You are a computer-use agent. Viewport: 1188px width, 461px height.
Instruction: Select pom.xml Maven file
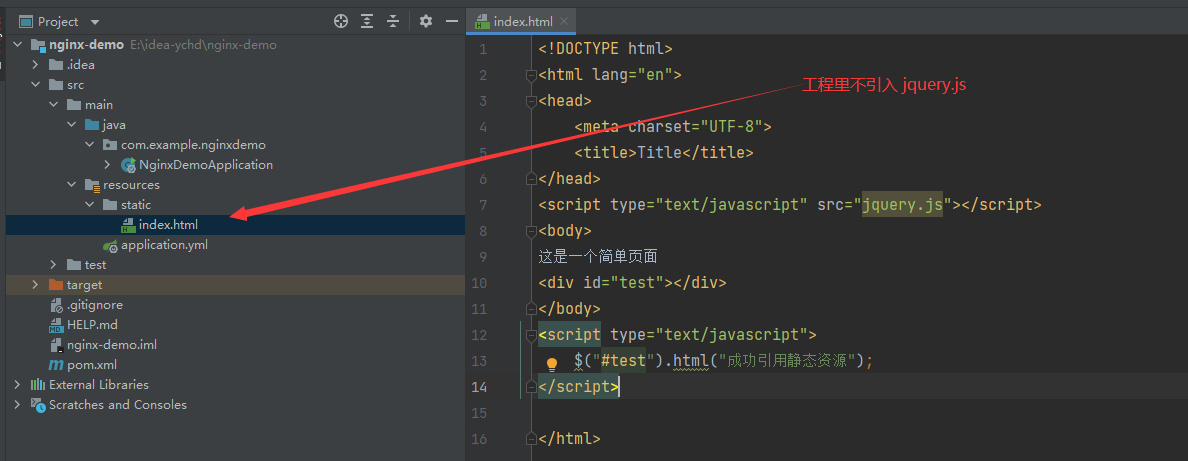point(92,365)
